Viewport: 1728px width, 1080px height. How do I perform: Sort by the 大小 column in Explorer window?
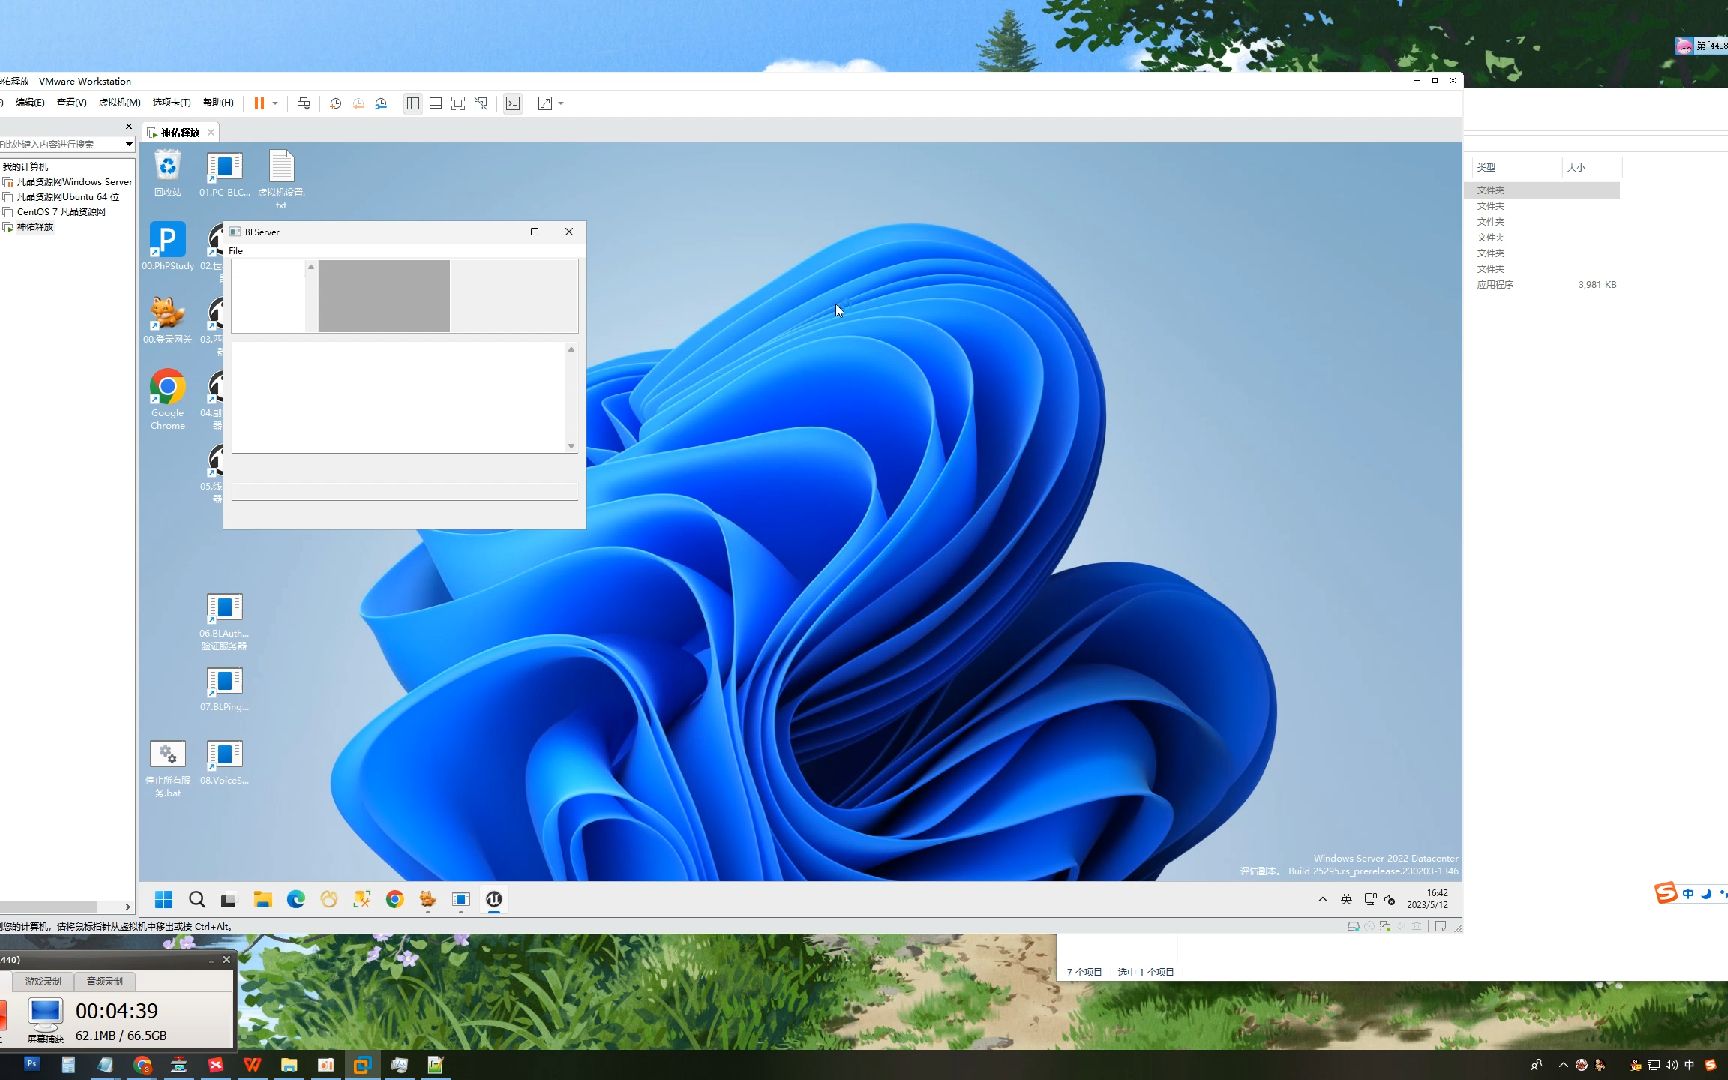coord(1577,167)
